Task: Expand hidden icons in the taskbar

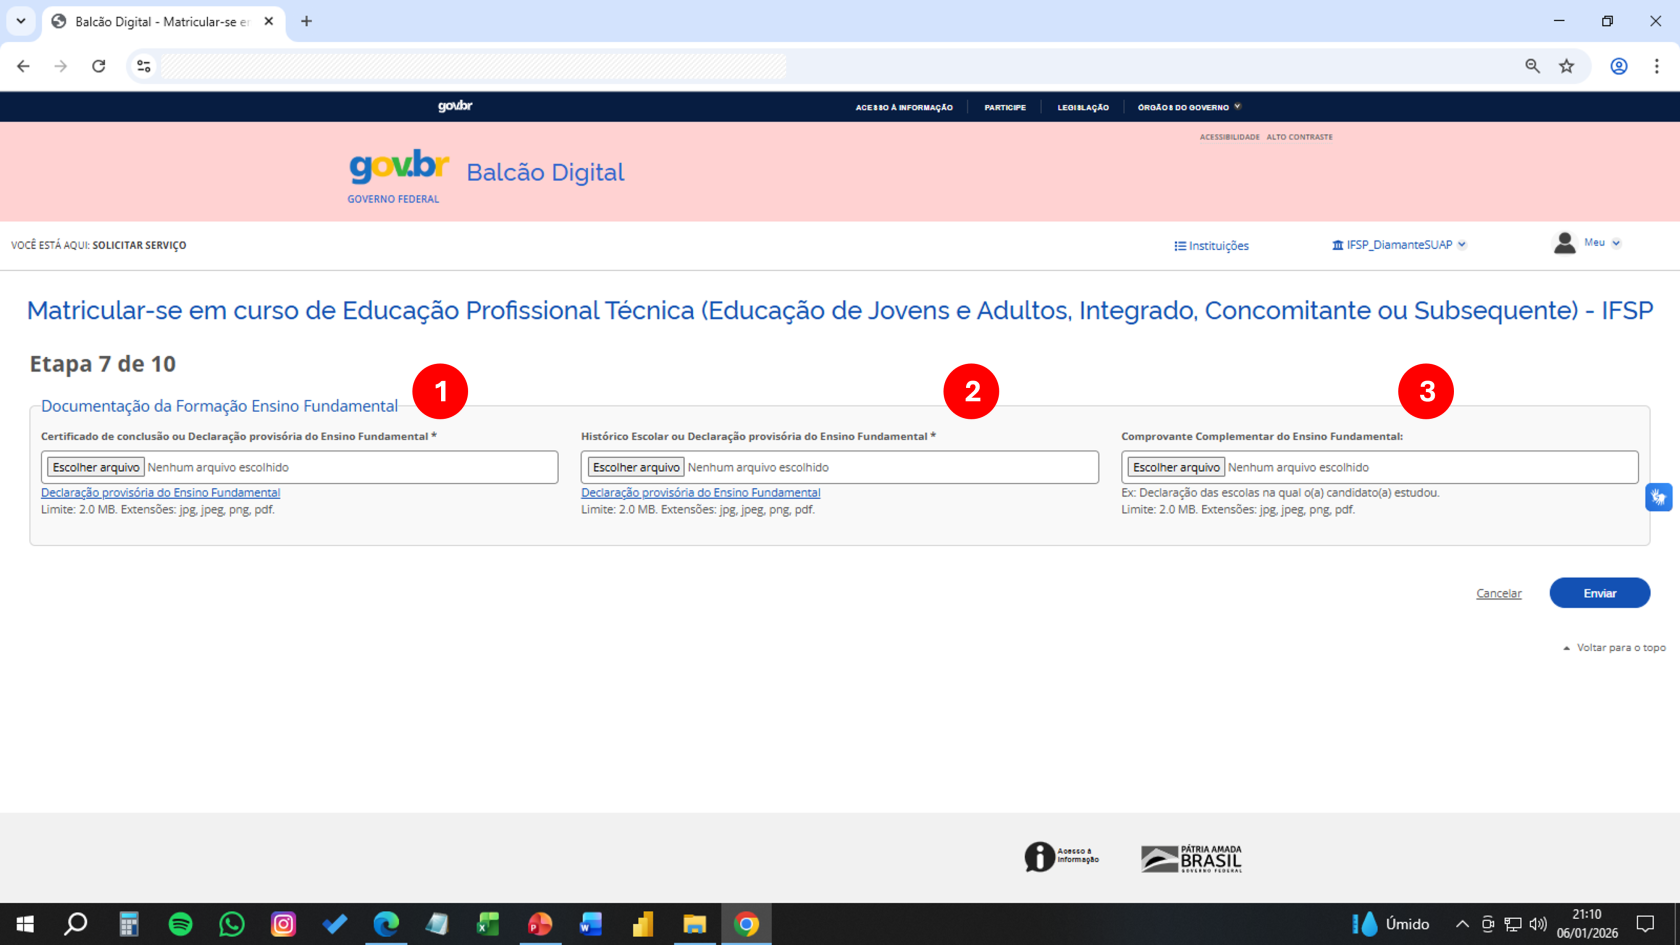Action: pyautogui.click(x=1461, y=924)
